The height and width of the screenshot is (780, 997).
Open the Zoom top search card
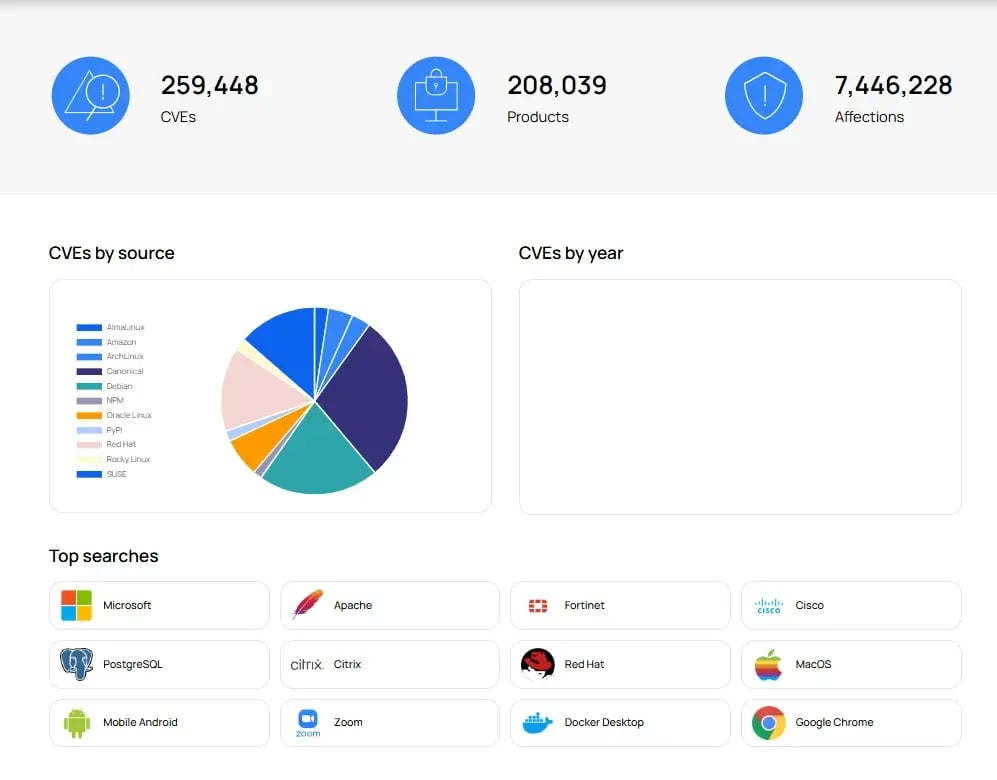(x=389, y=722)
